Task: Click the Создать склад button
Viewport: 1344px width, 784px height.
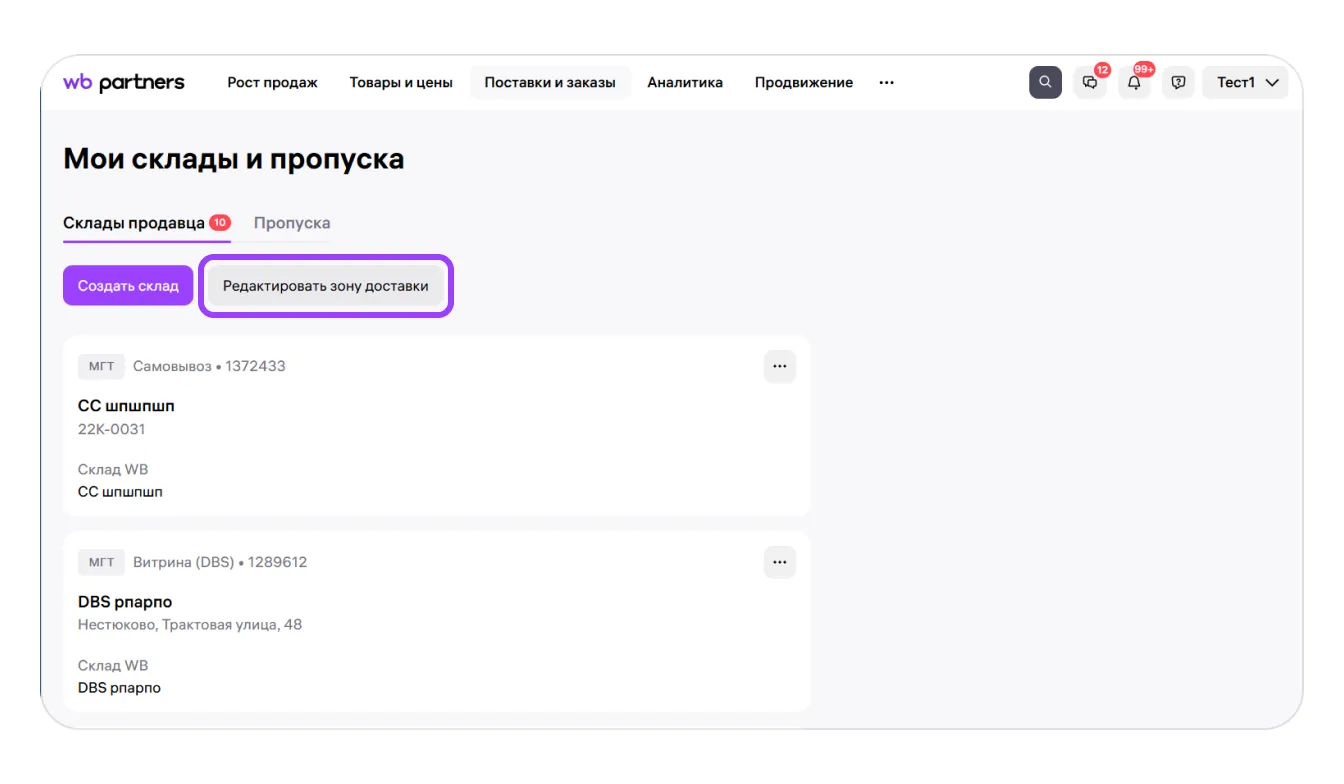Action: click(x=128, y=286)
